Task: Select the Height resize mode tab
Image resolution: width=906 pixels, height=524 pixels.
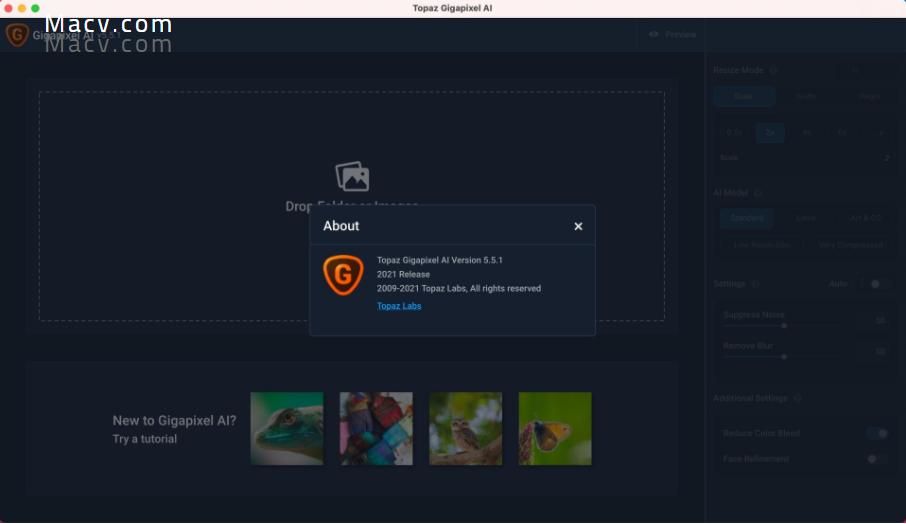Action: (868, 96)
